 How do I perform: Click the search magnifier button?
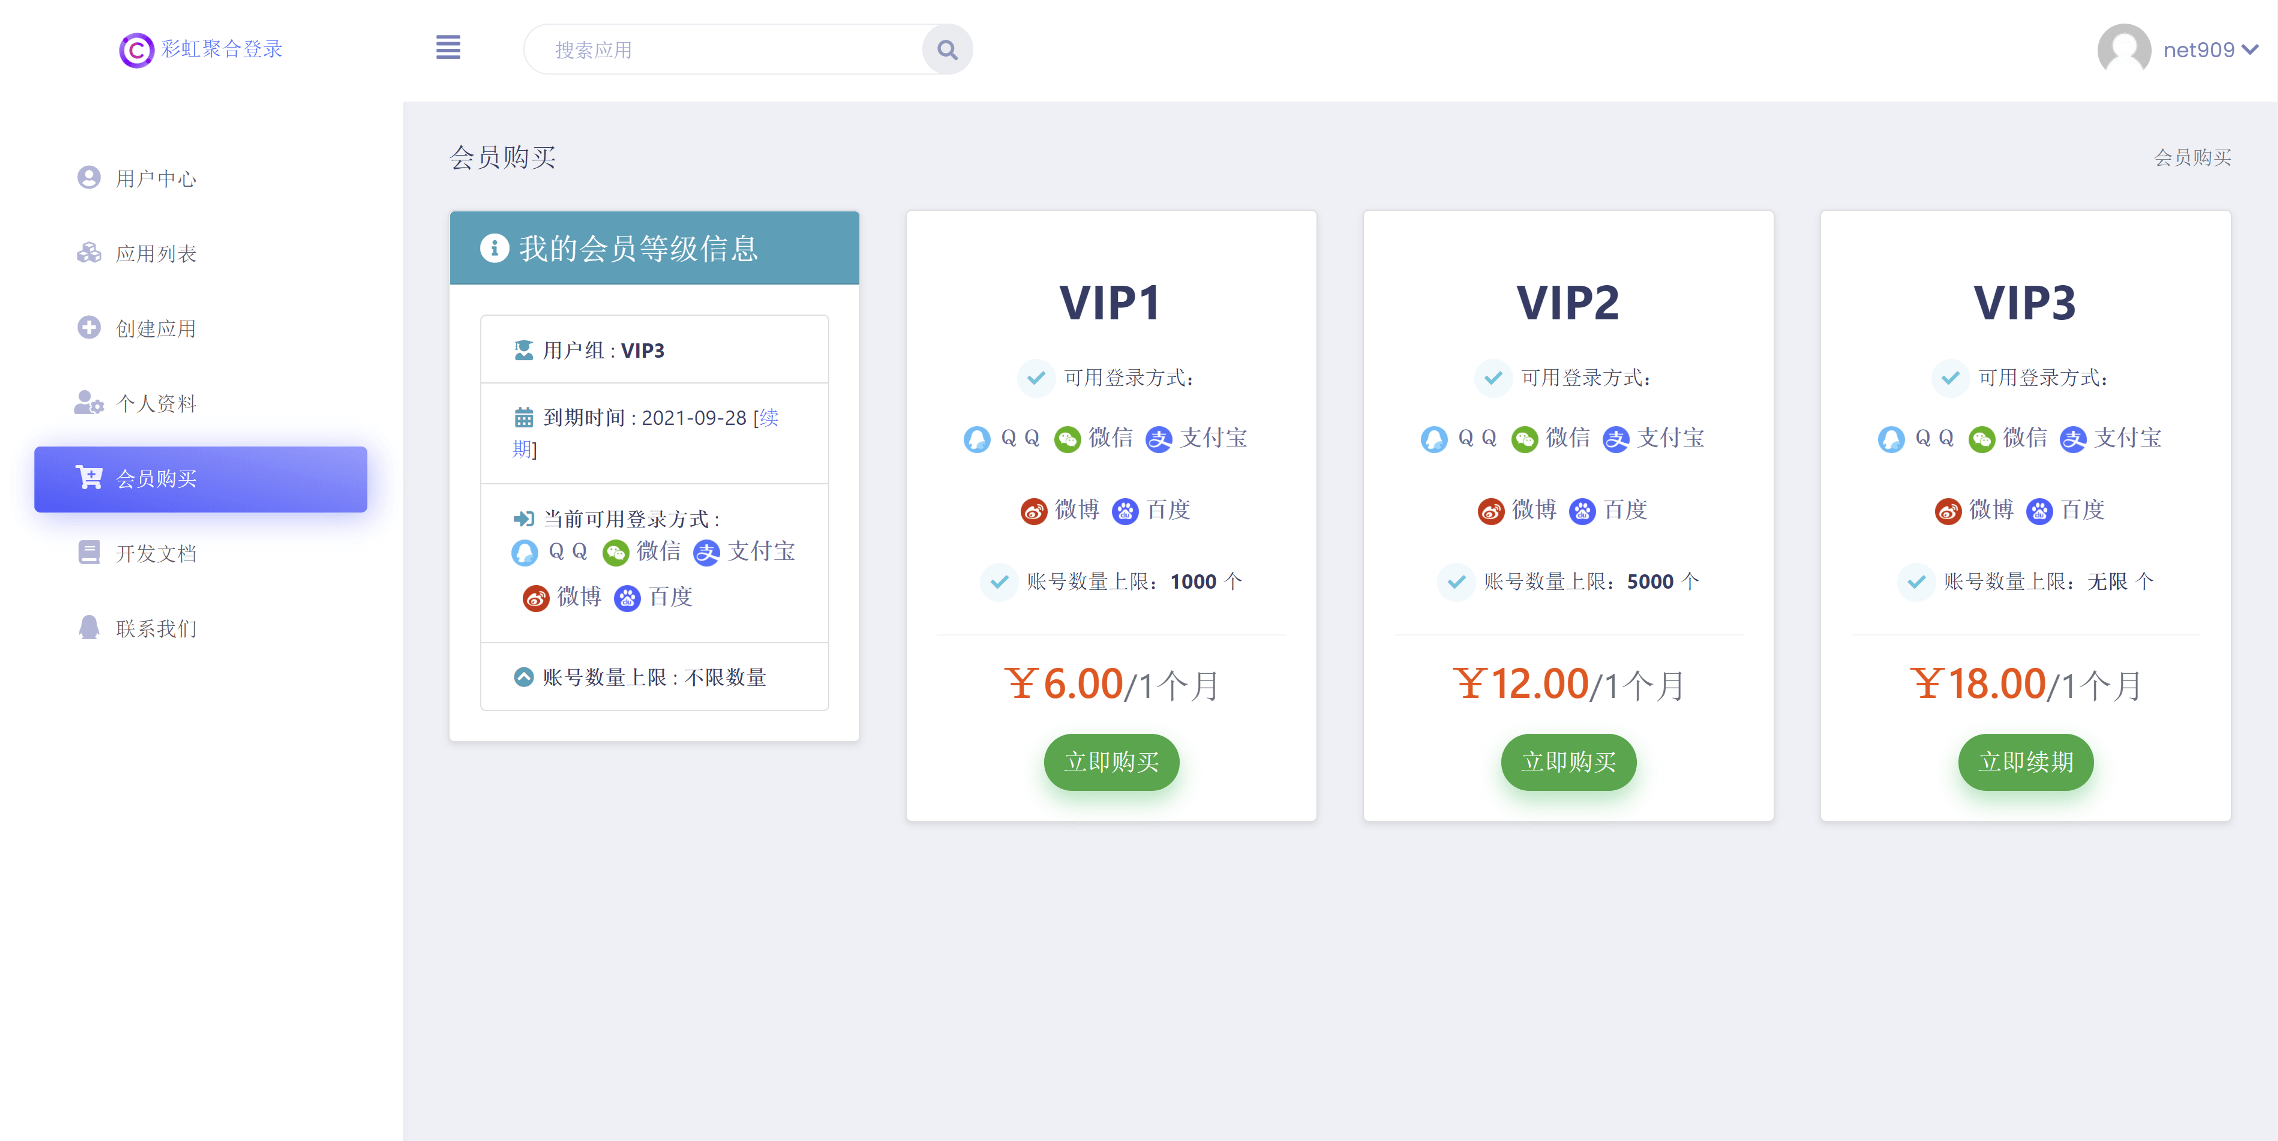tap(947, 50)
